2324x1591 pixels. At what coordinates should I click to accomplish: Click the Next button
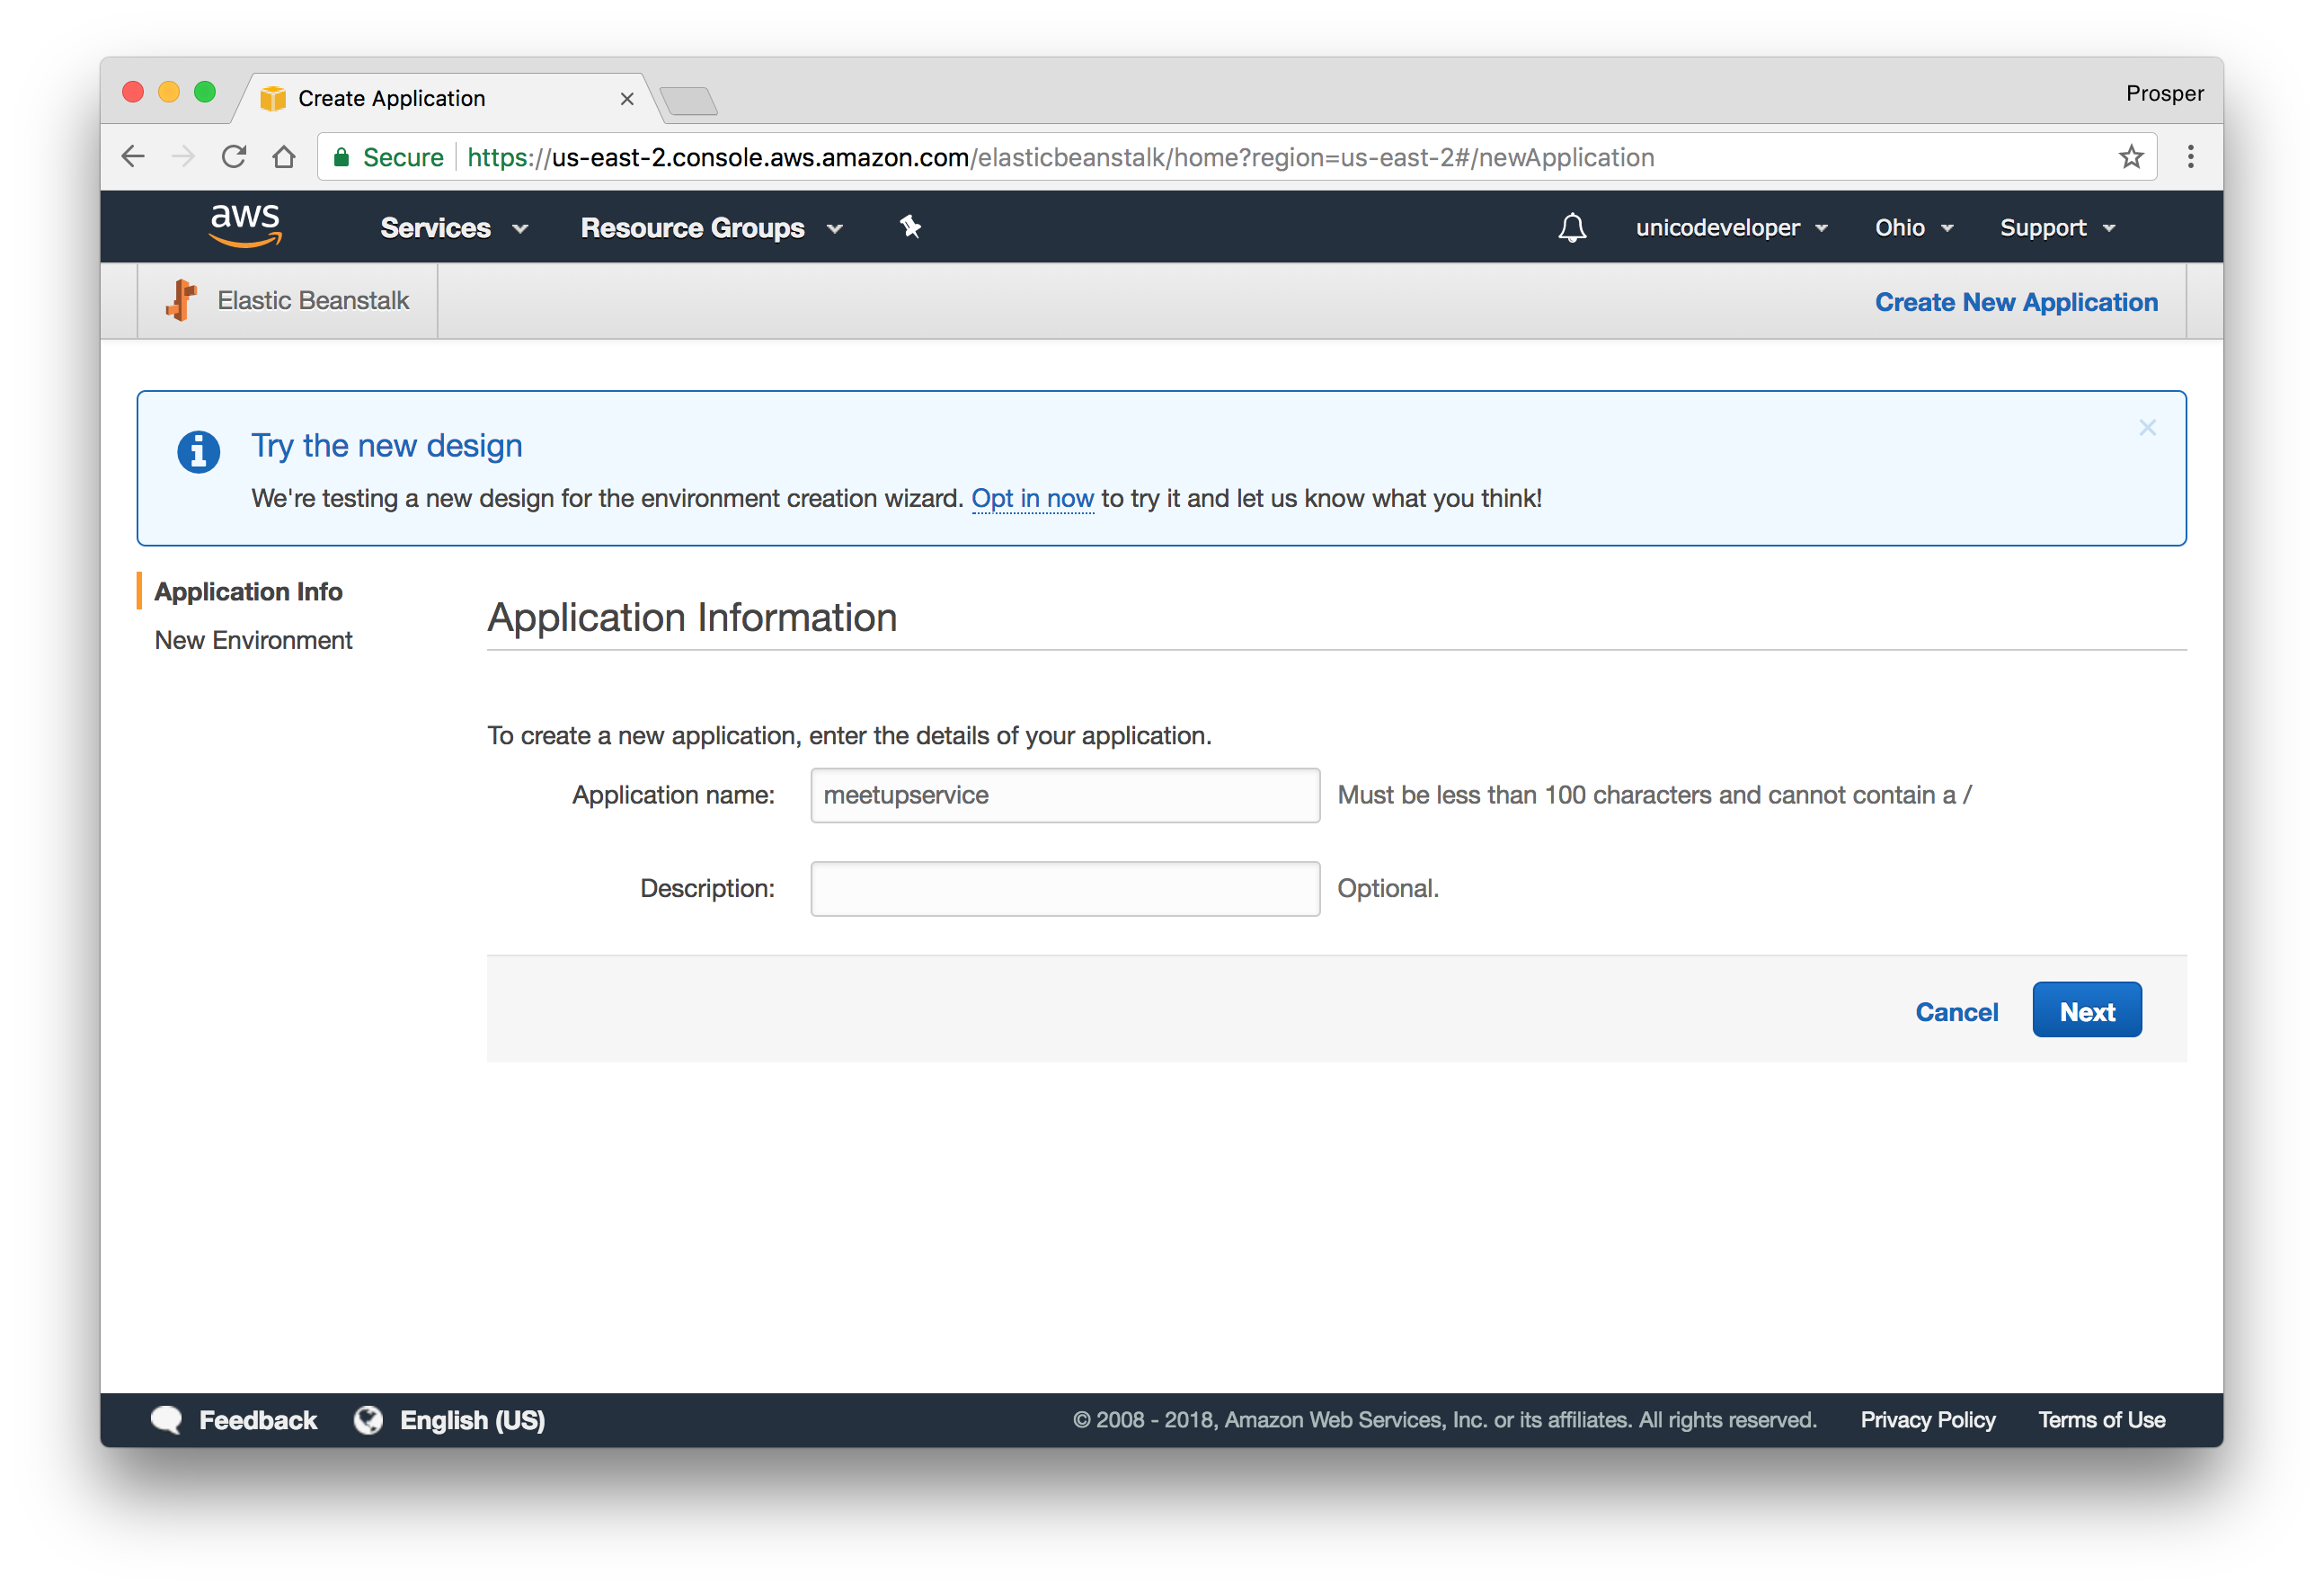(x=2086, y=1011)
